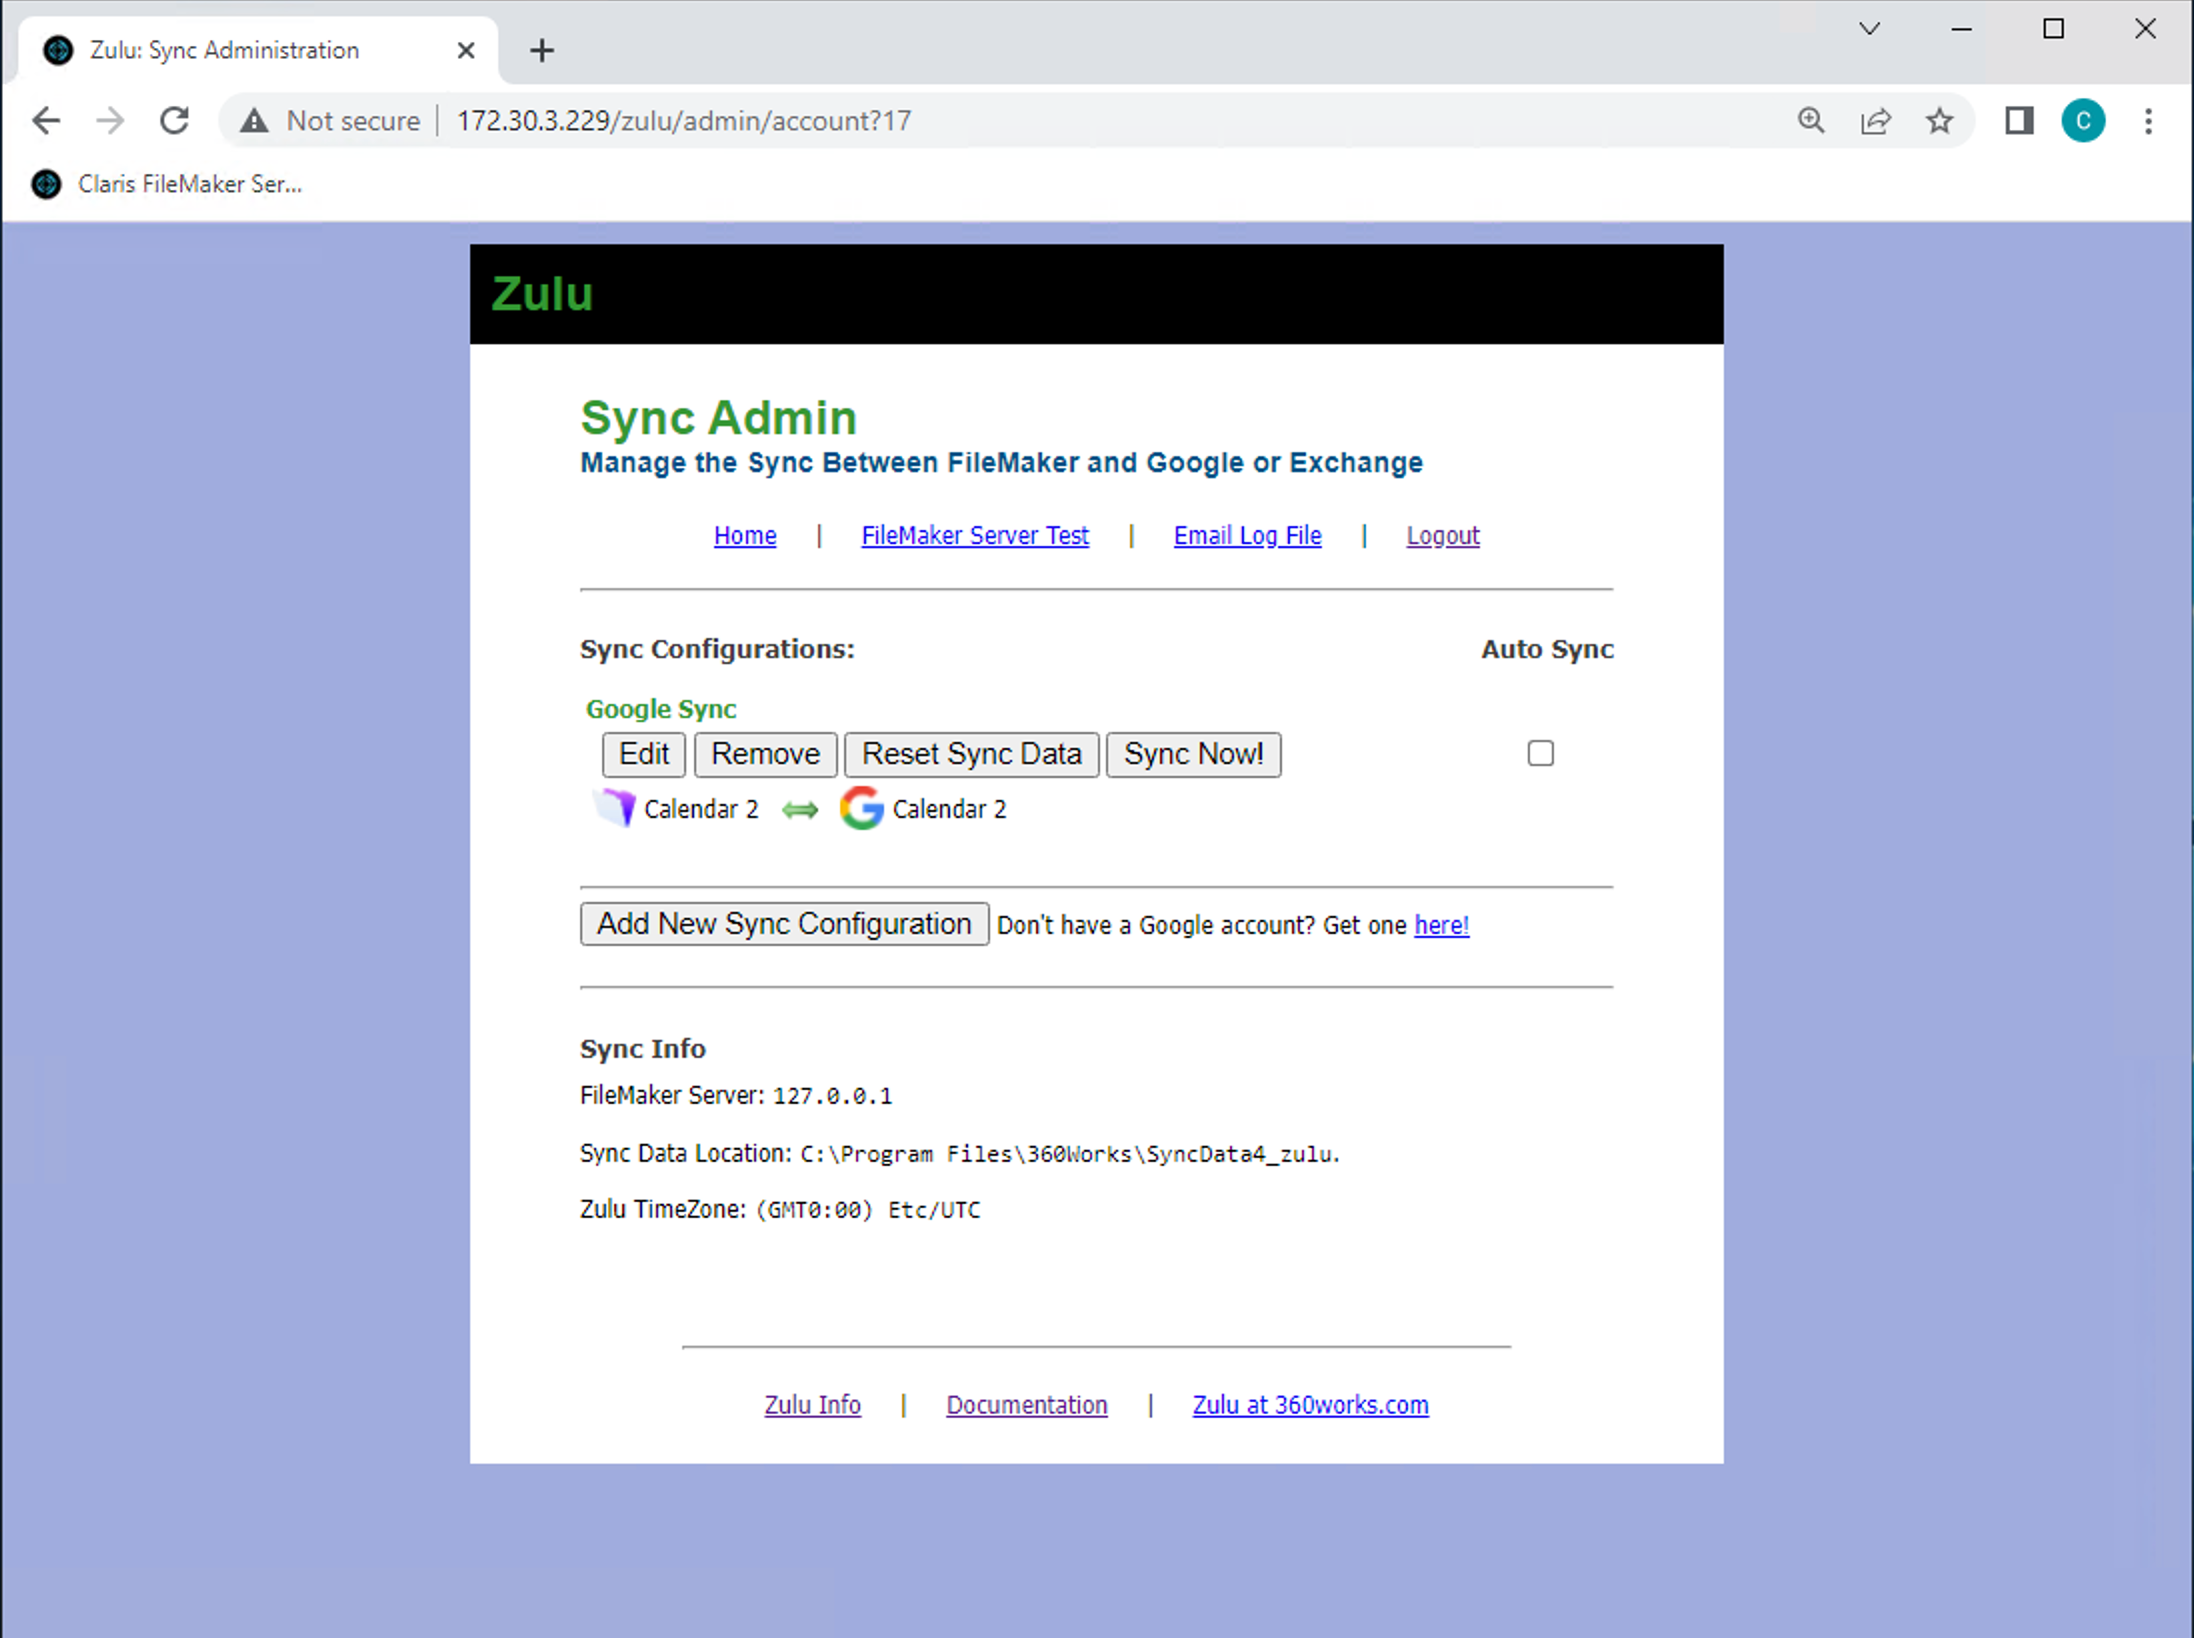Open the Zulu Info footer link
Viewport: 2194px width, 1638px height.
(x=812, y=1404)
